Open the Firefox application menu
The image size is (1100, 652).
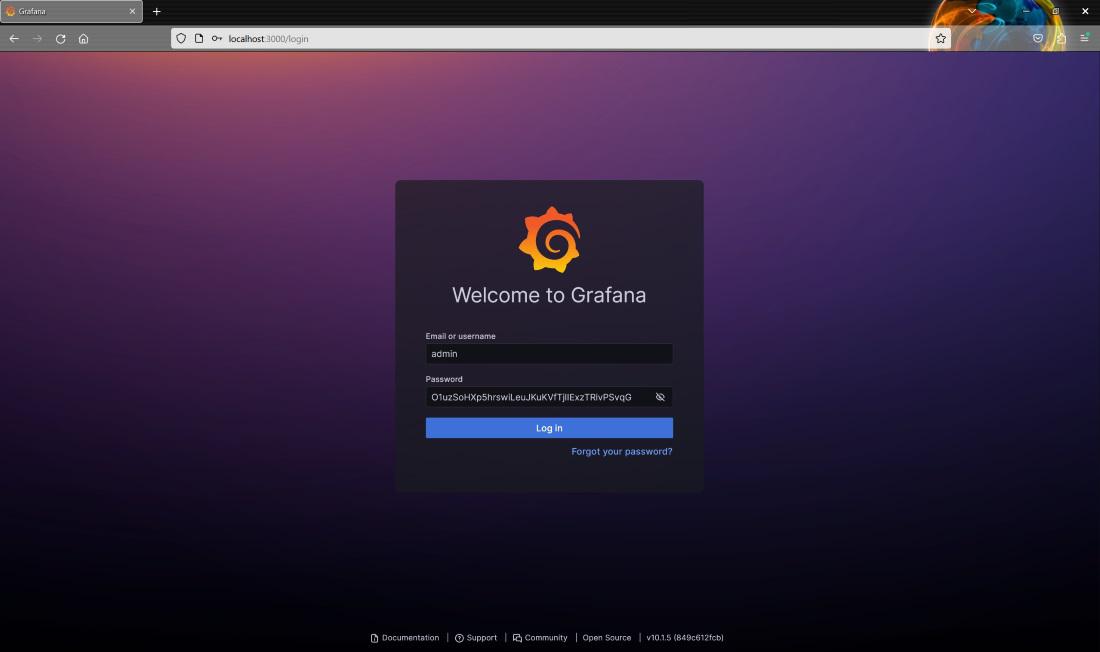click(1084, 39)
